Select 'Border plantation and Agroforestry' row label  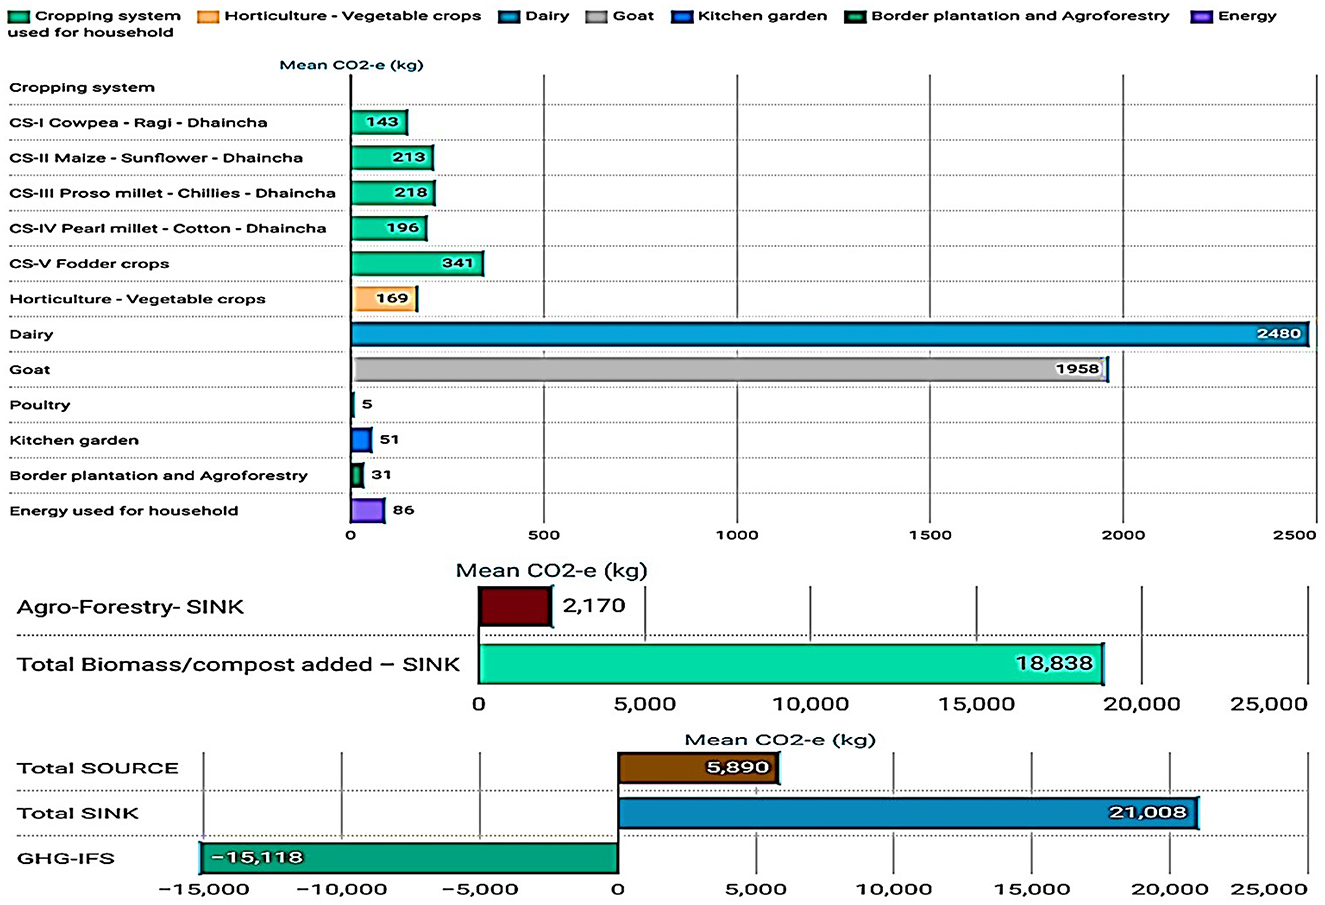click(x=158, y=475)
